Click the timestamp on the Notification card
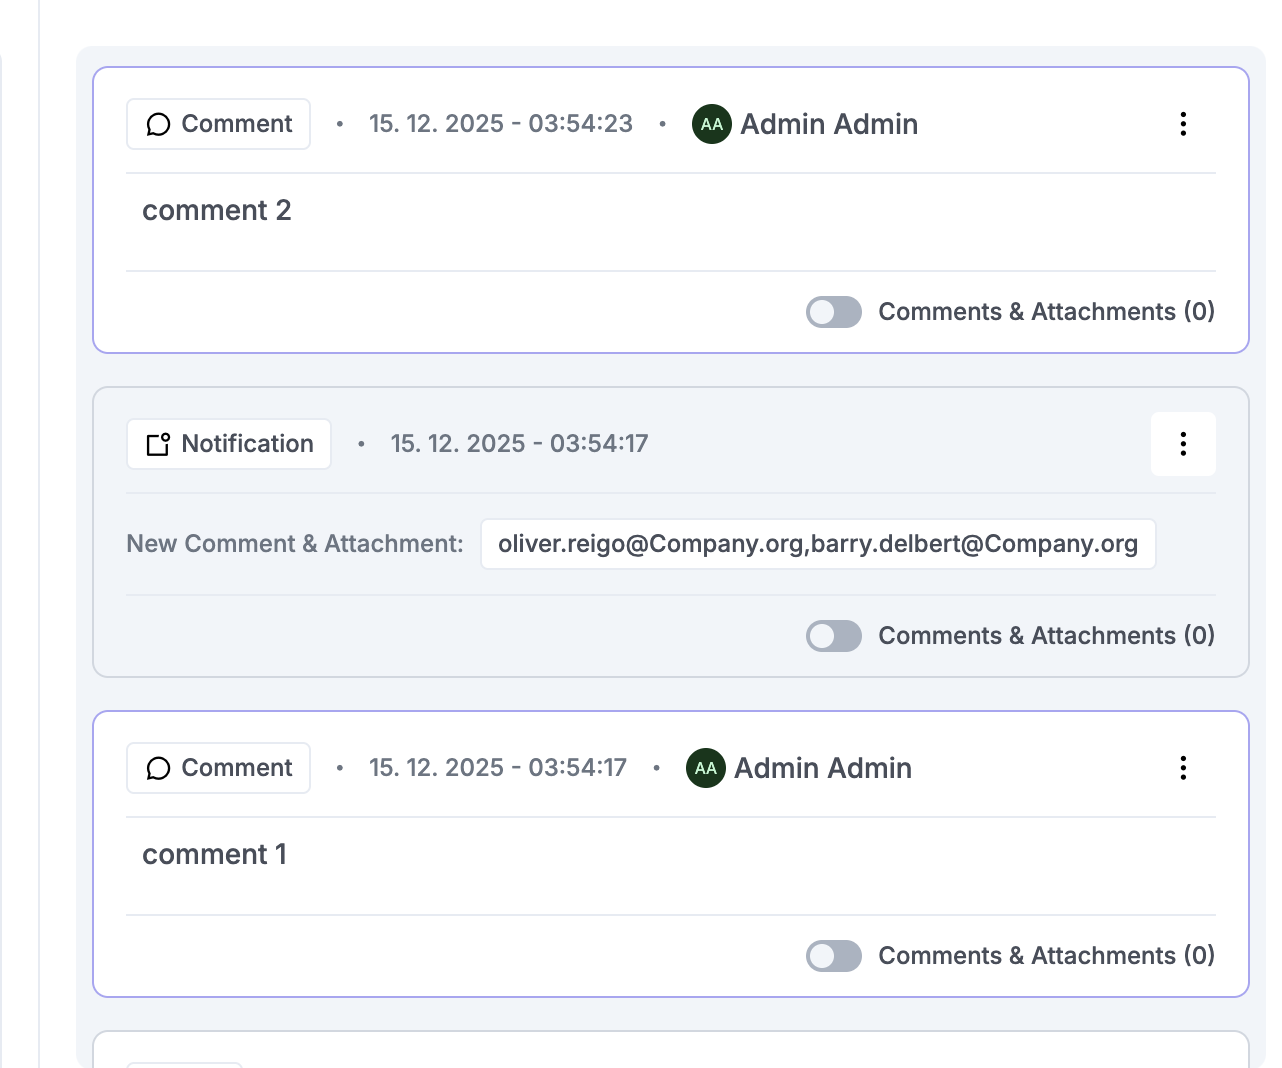Screen dimensions: 1282x1068 (519, 444)
